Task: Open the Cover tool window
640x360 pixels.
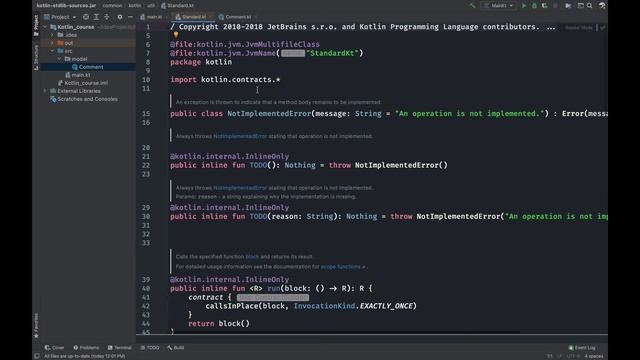Action: point(54,348)
